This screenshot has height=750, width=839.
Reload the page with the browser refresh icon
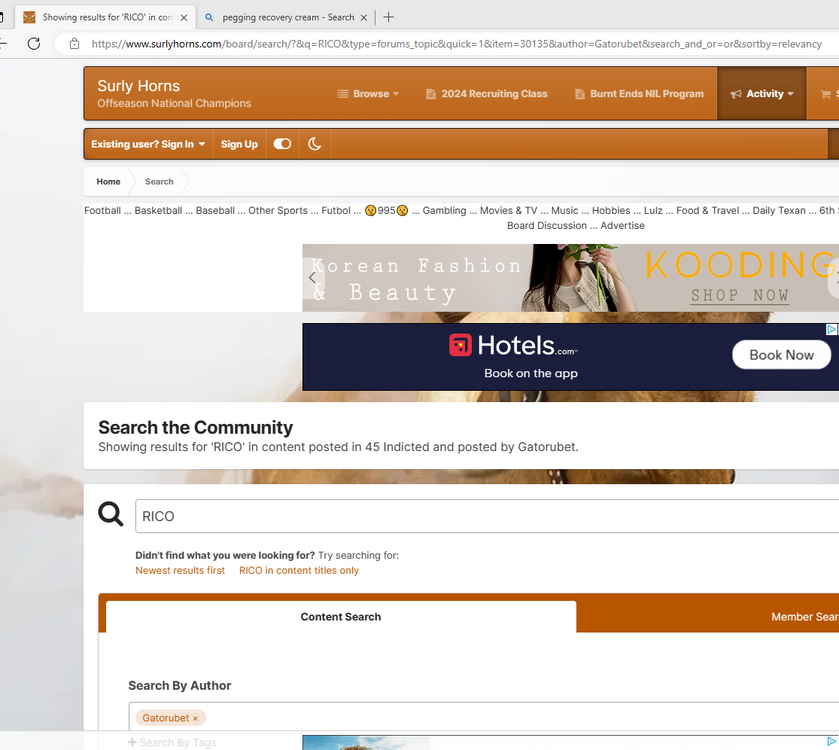point(34,44)
